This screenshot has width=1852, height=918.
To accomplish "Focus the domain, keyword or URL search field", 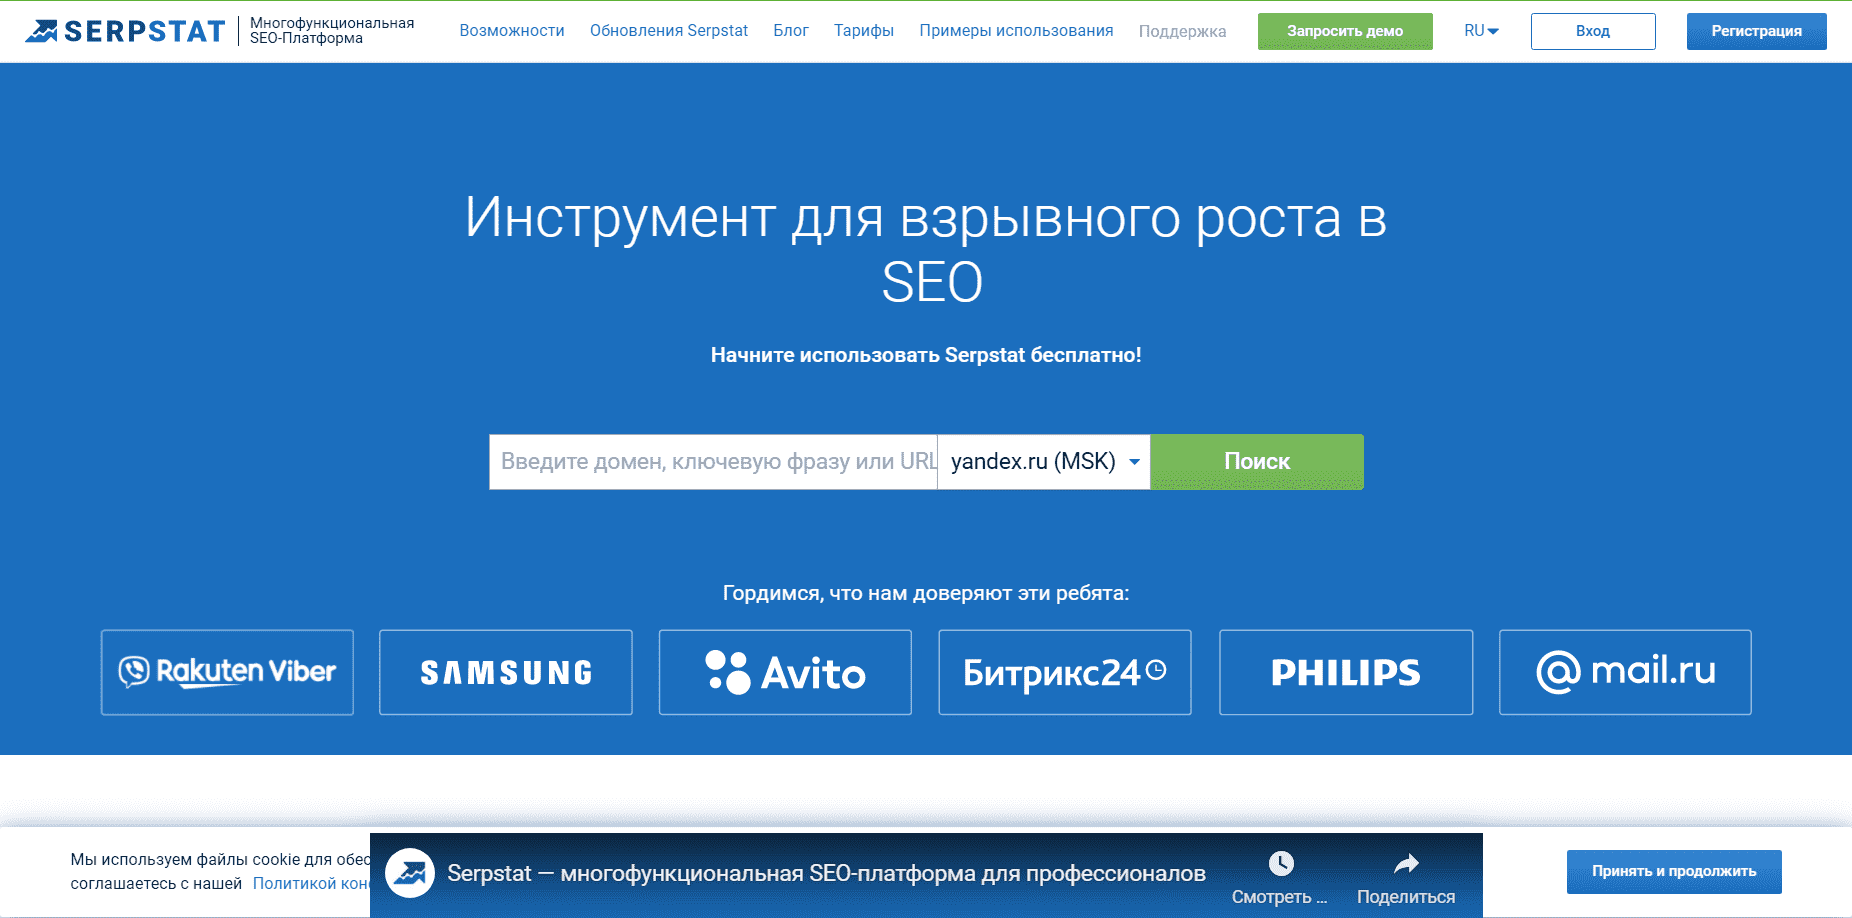I will (713, 462).
